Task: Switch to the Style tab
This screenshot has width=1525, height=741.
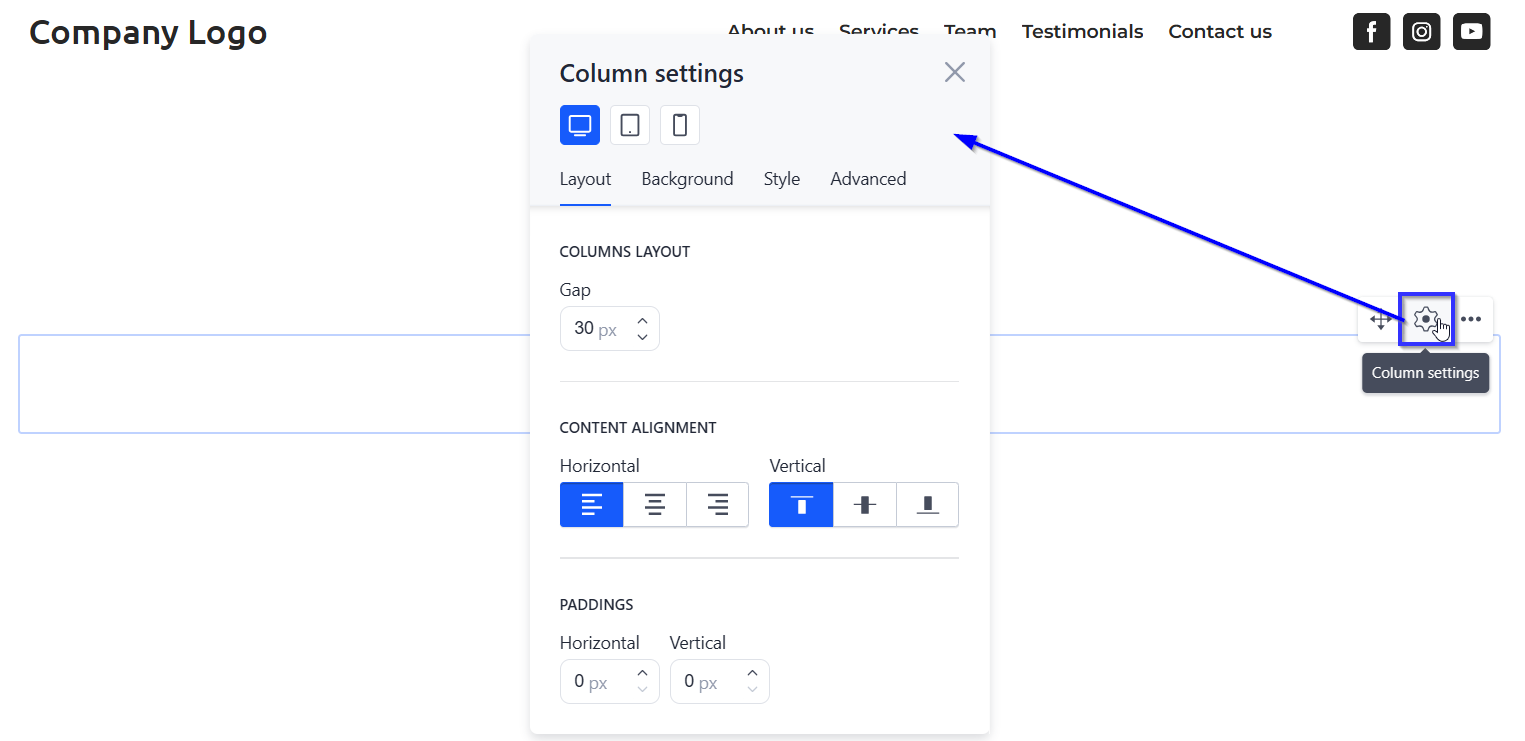Action: point(782,179)
